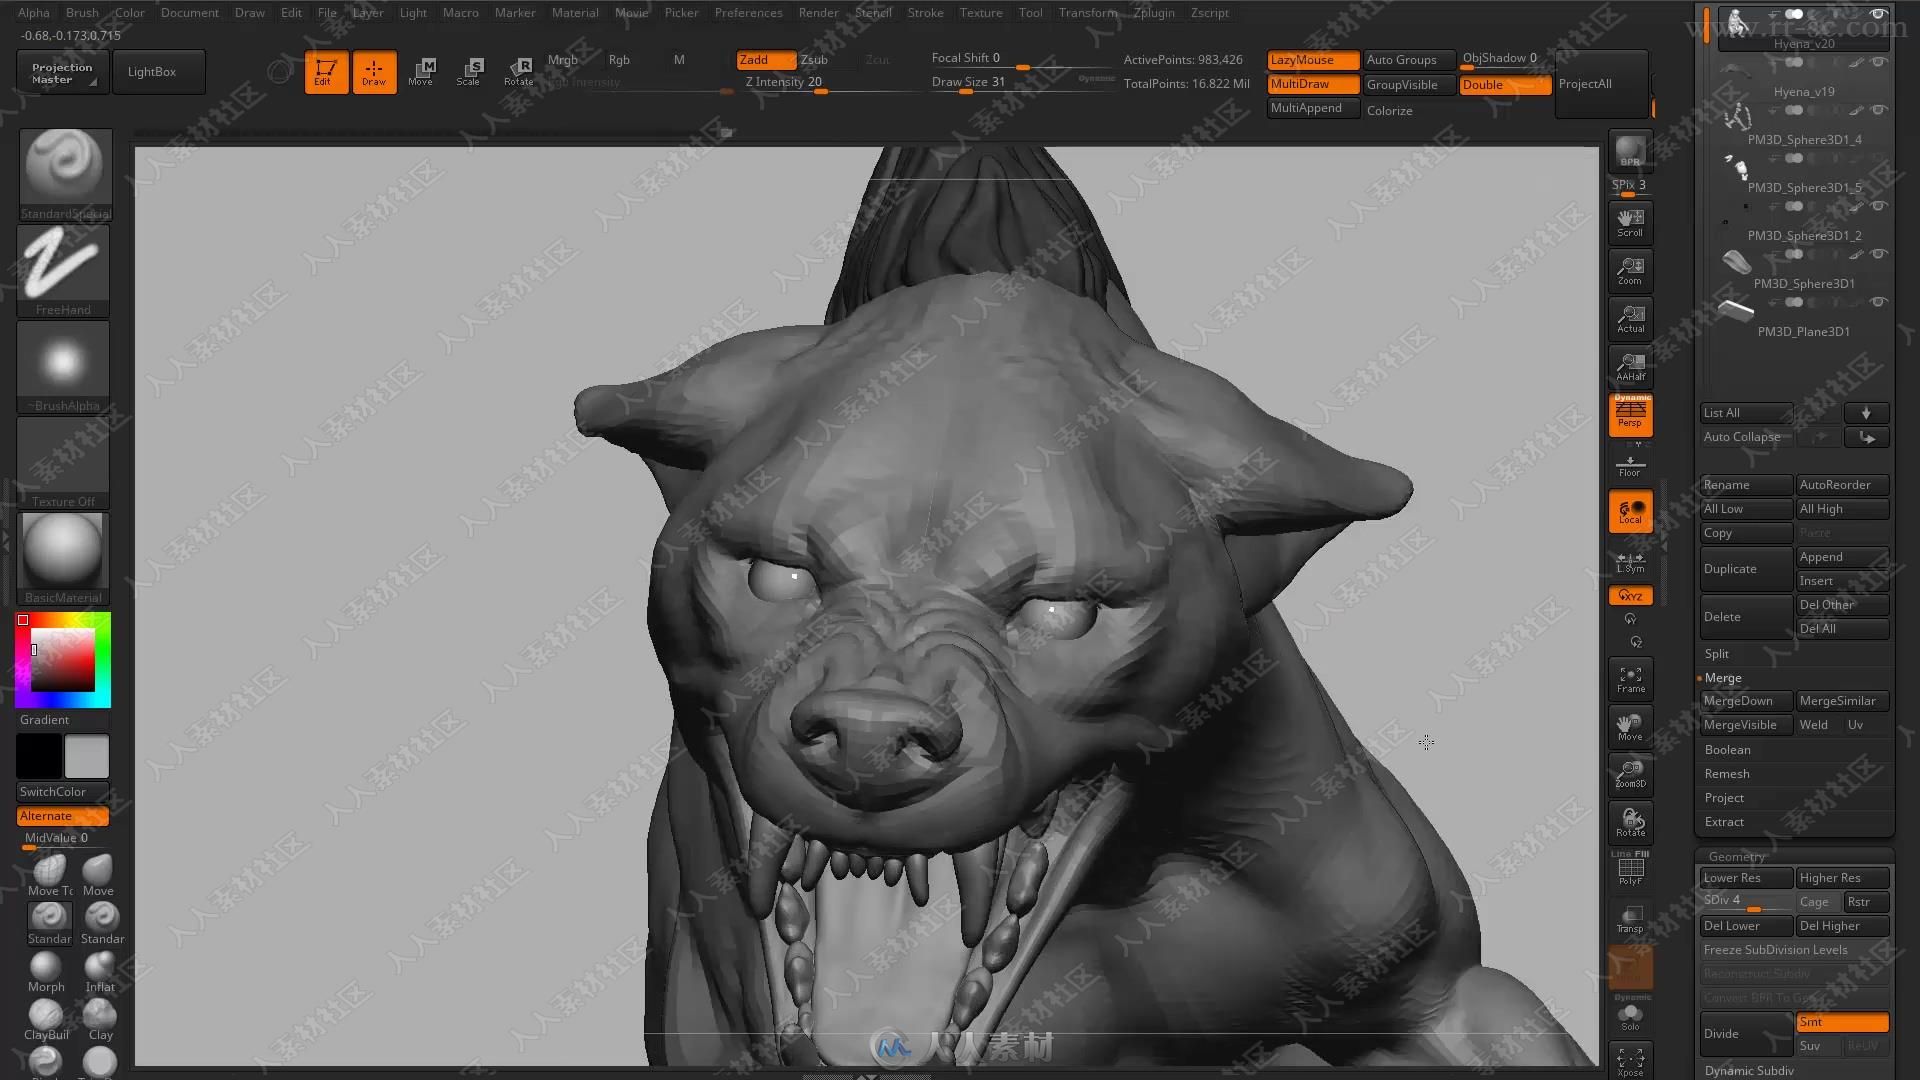This screenshot has width=1920, height=1080.
Task: Expand the Merge subtool section
Action: pyautogui.click(x=1722, y=676)
